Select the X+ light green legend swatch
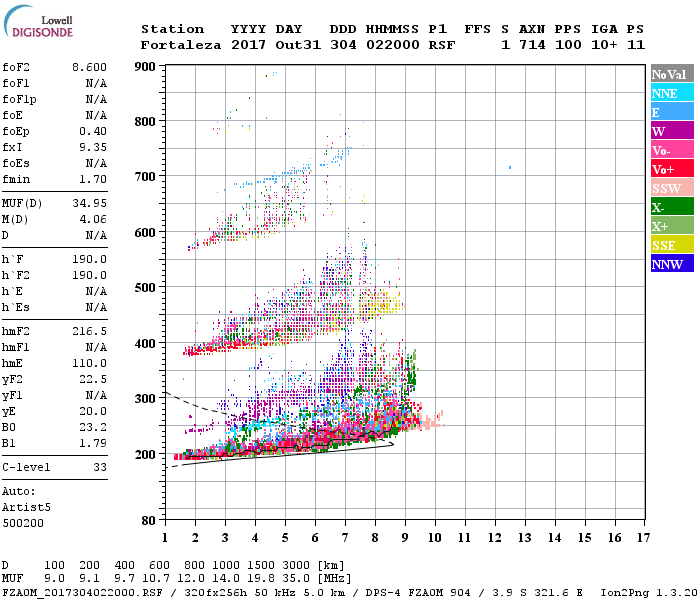 point(672,225)
